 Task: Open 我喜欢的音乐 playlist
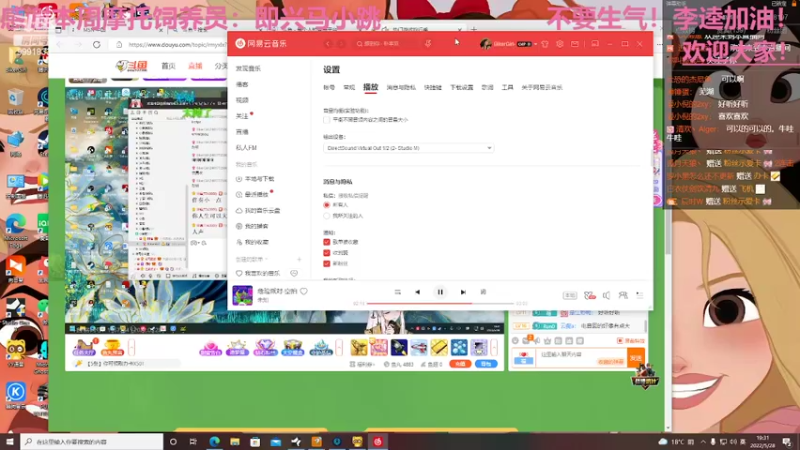[x=258, y=273]
